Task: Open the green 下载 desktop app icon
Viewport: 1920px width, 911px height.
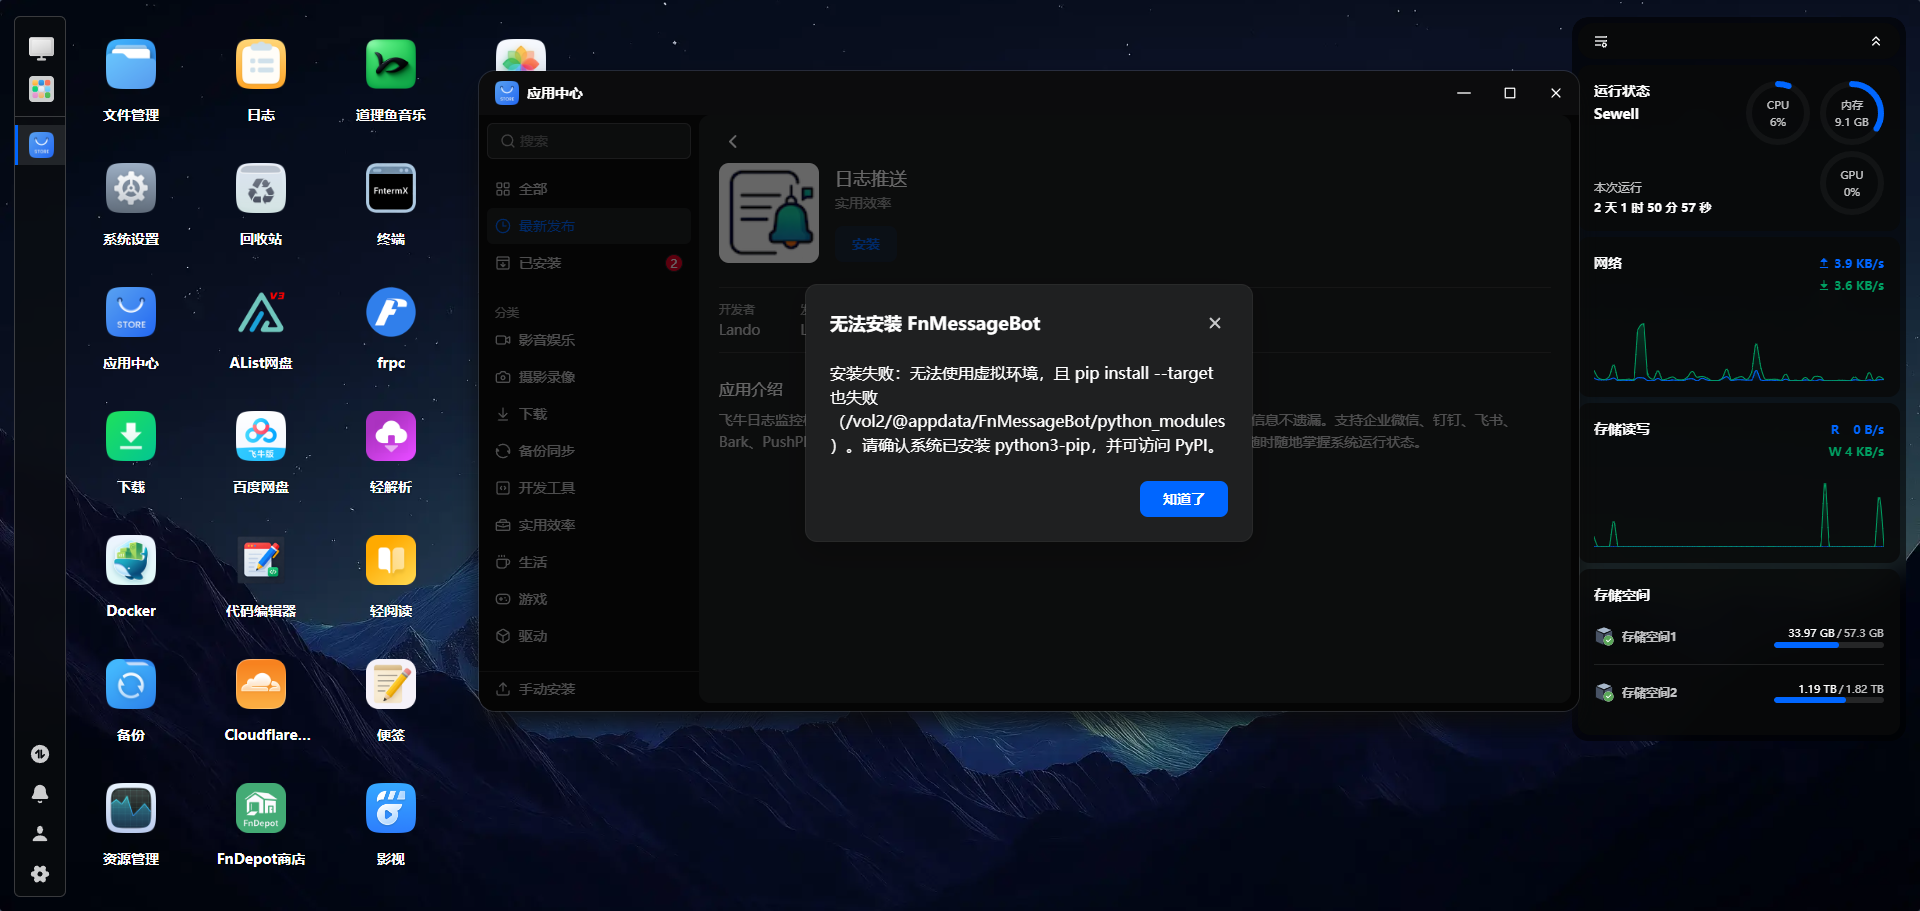Action: point(131,437)
